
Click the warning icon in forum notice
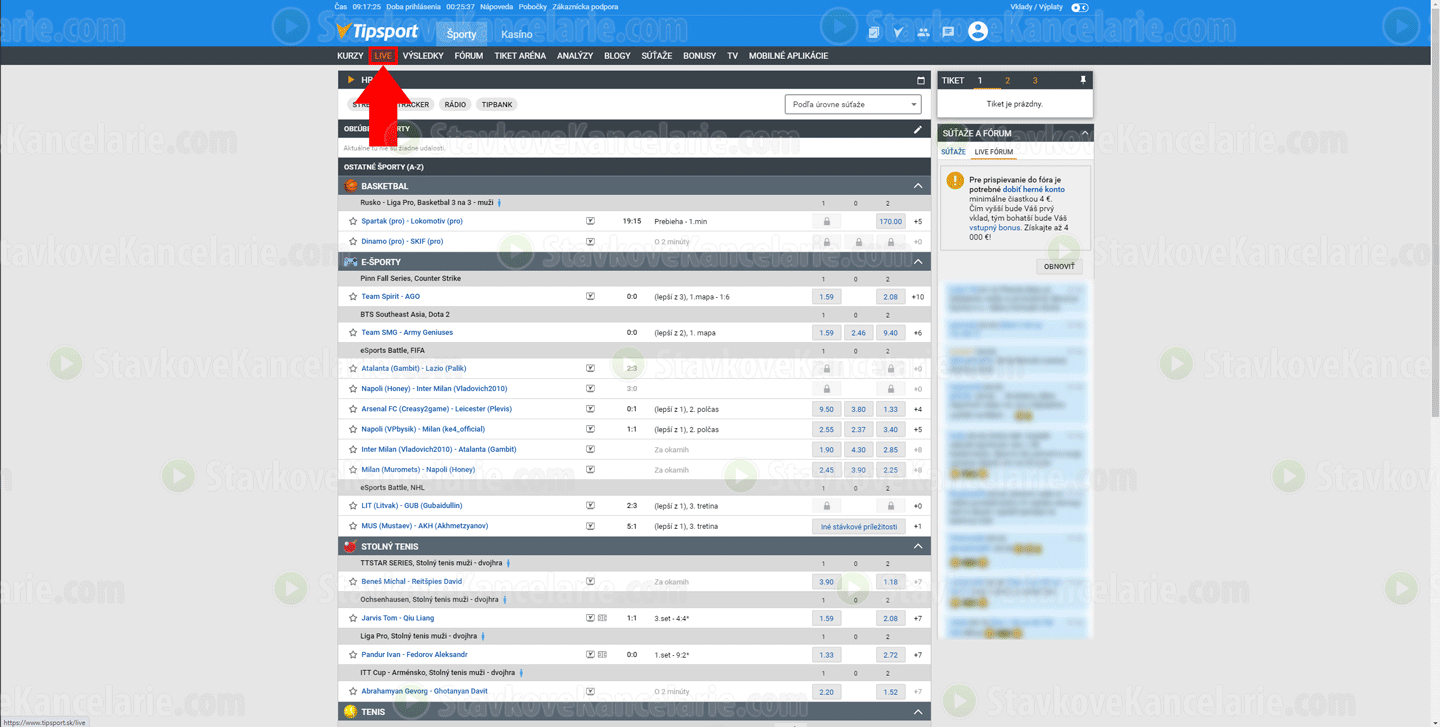955,181
